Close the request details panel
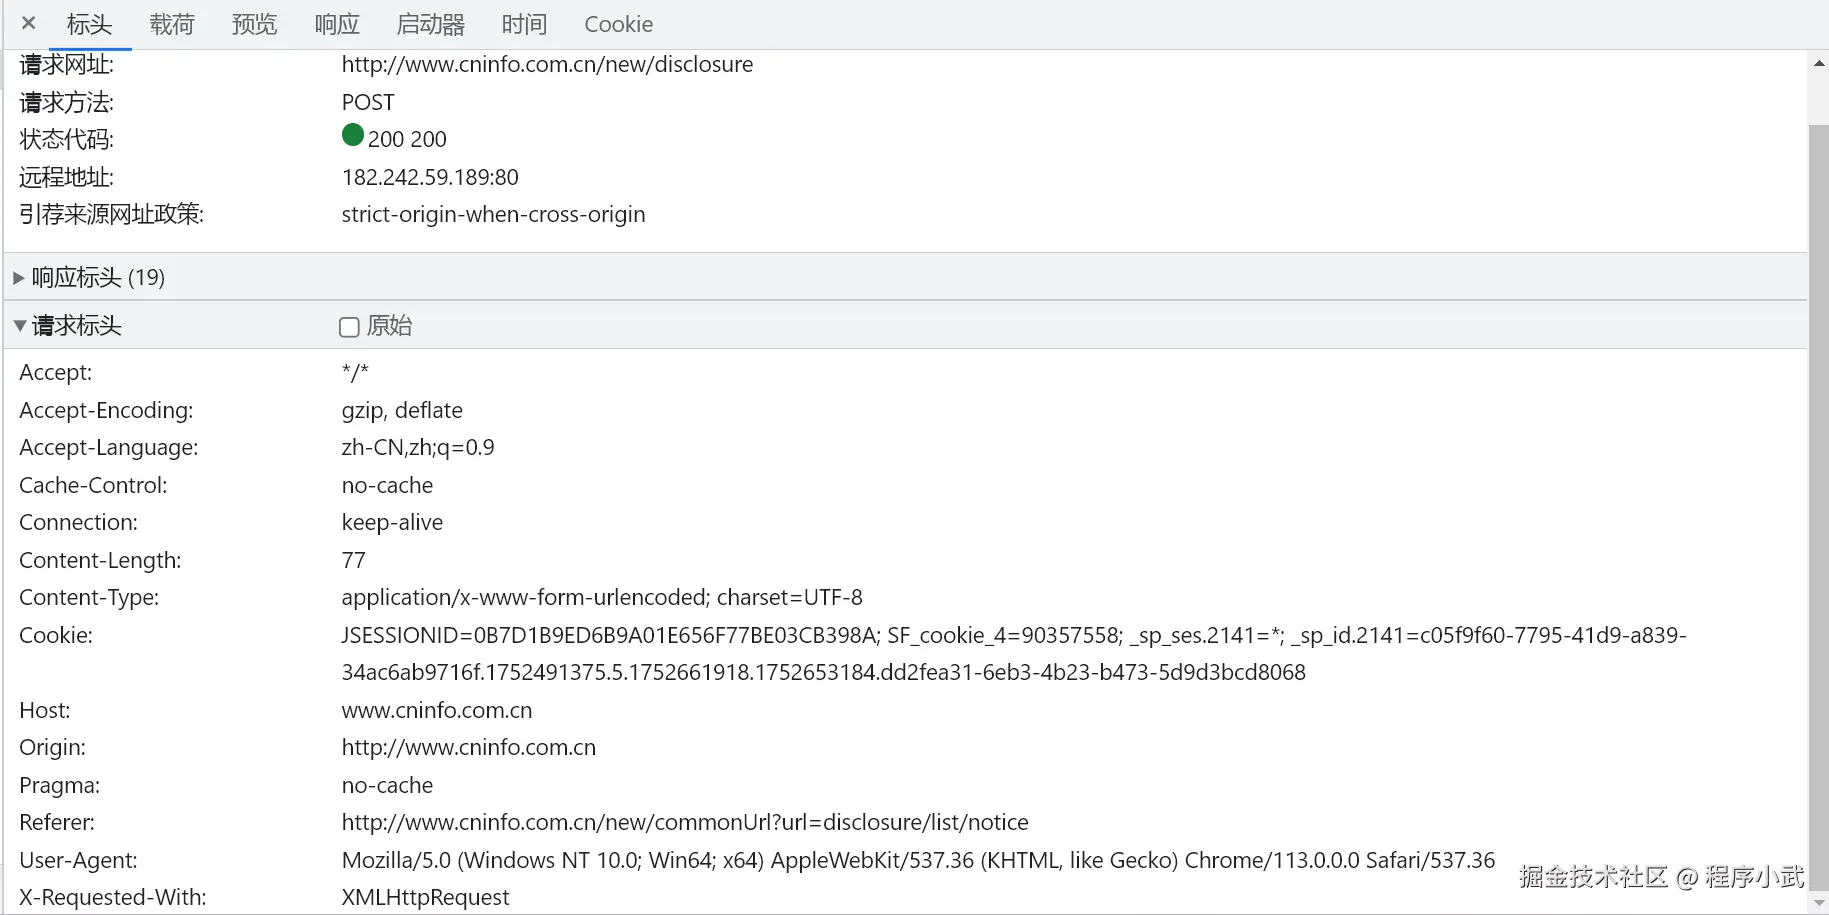 [x=29, y=23]
